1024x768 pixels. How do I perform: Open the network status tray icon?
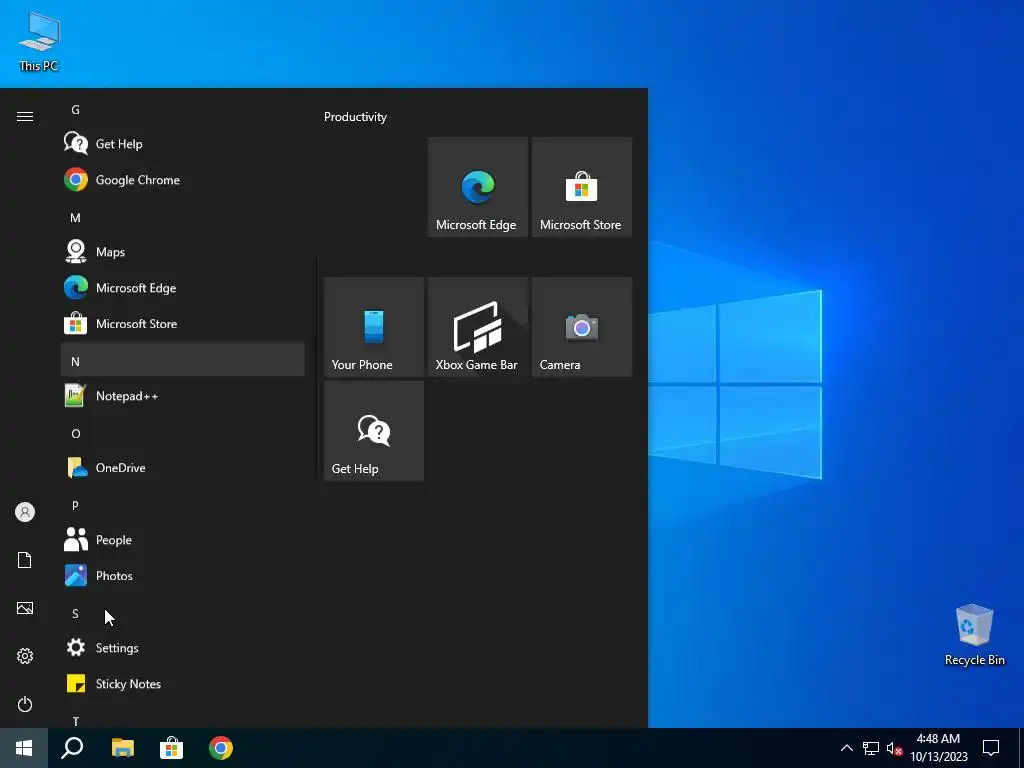[x=871, y=748]
